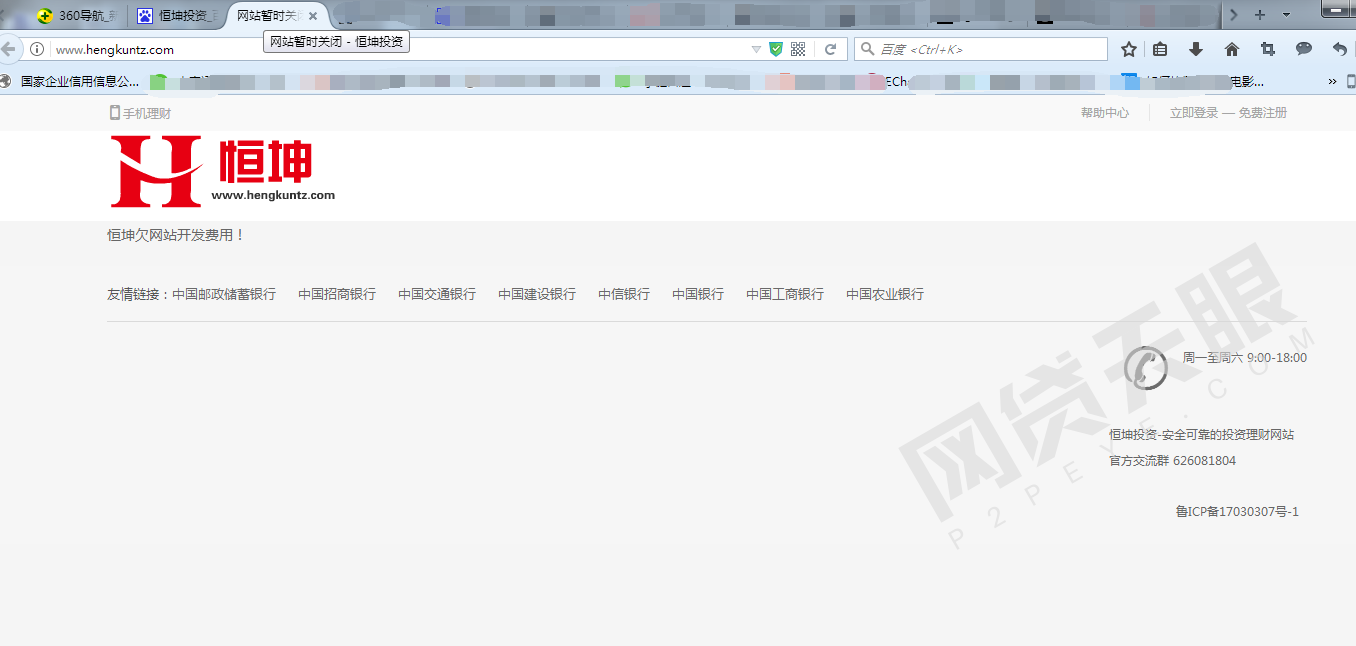
Task: Expand the bookmarks overflow chevron
Action: pyautogui.click(x=1333, y=81)
